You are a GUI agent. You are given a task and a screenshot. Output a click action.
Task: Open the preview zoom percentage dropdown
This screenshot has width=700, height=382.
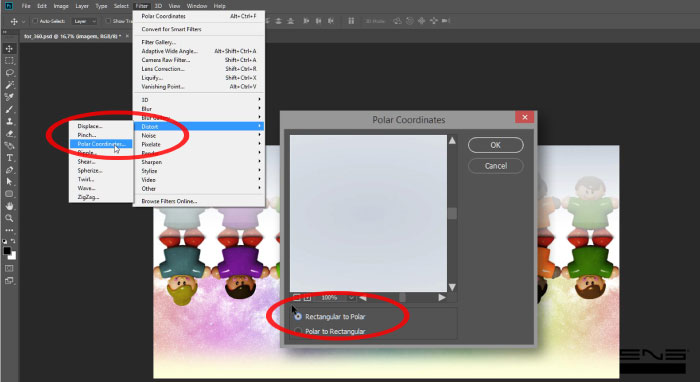click(351, 298)
